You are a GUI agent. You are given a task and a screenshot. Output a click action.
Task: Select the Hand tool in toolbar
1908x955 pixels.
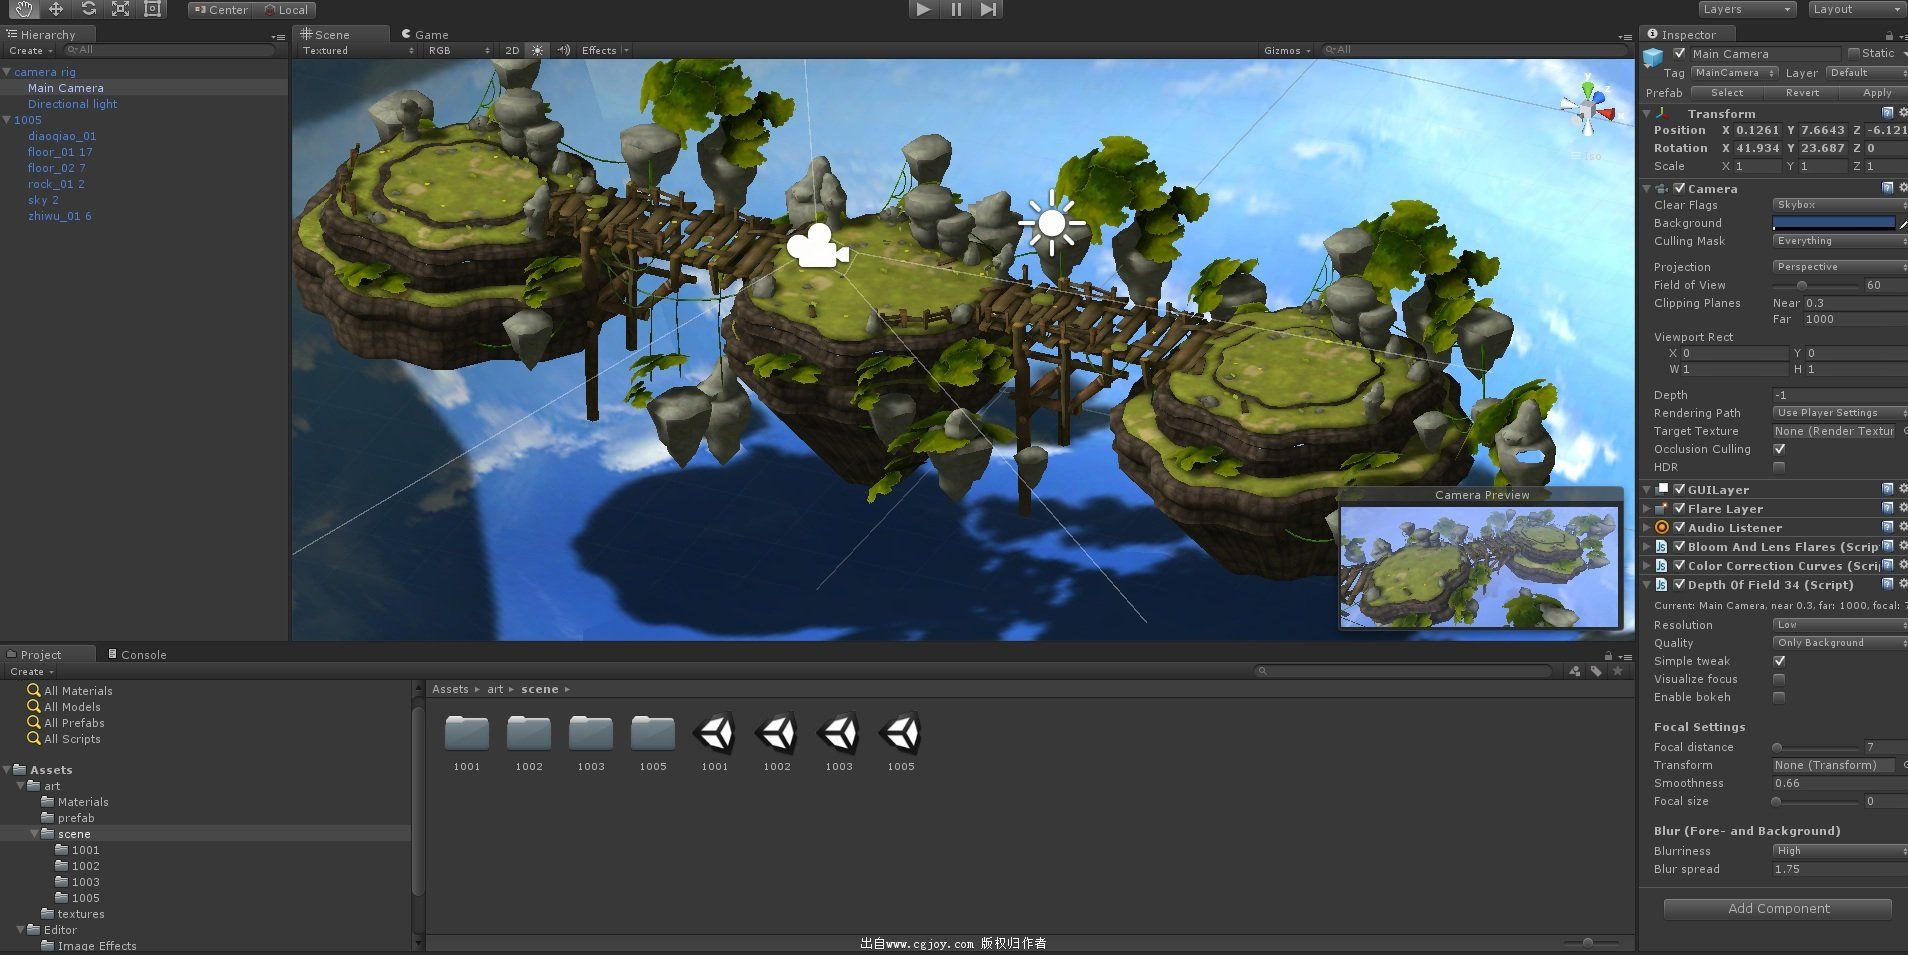(x=23, y=9)
